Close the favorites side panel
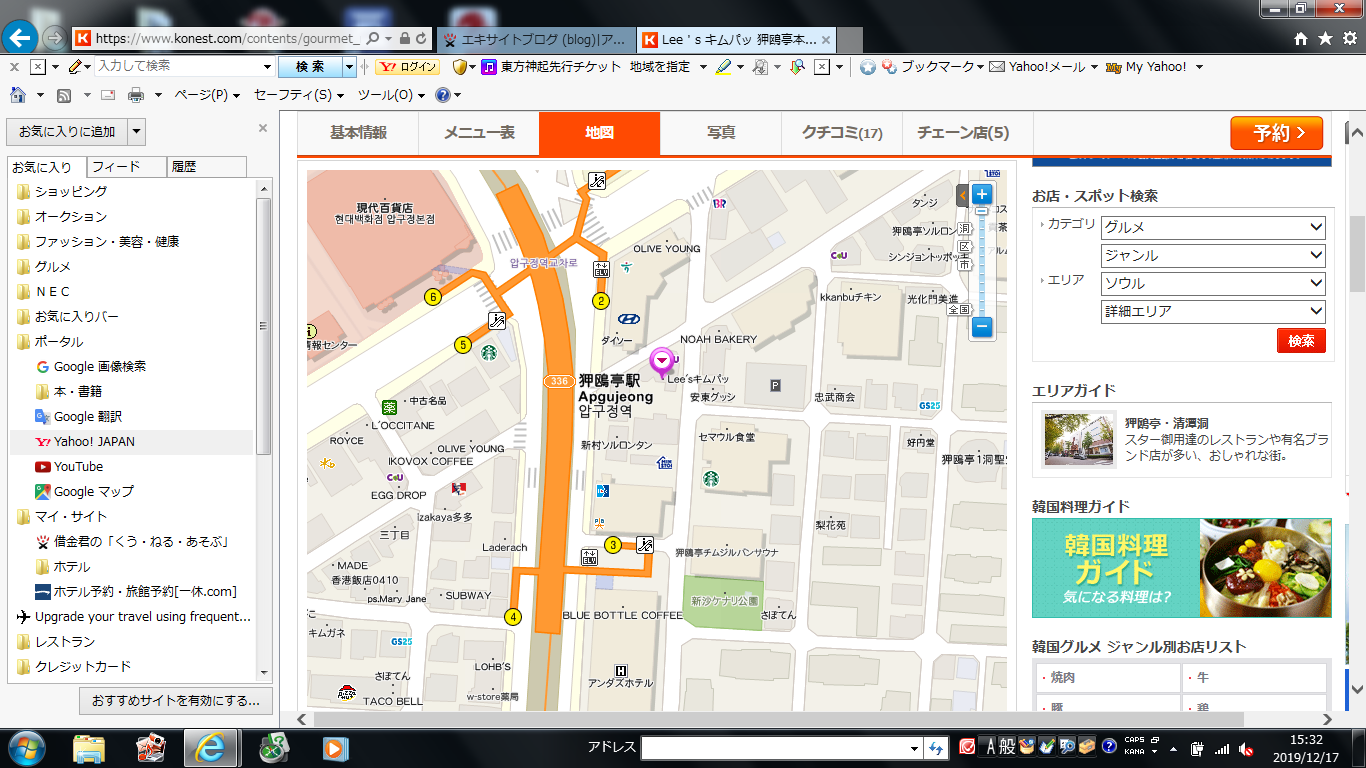 (x=263, y=128)
